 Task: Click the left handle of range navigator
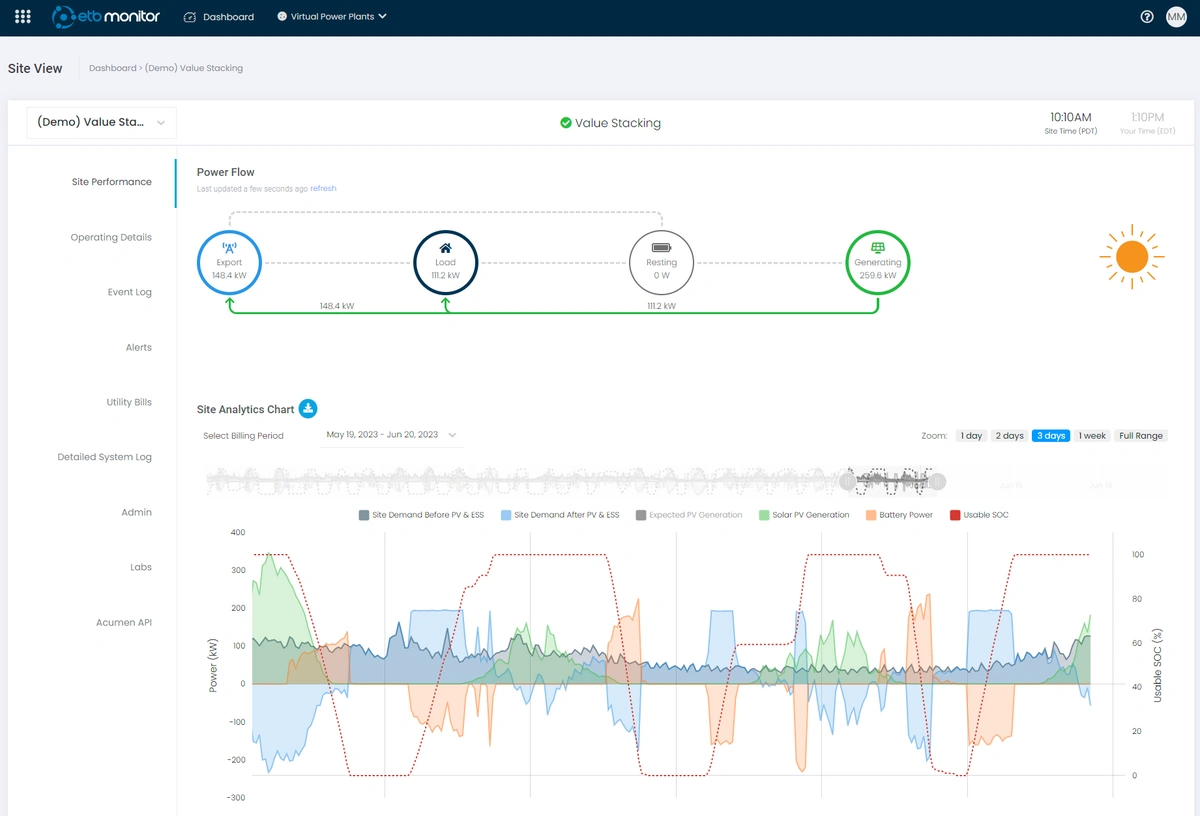coord(847,482)
